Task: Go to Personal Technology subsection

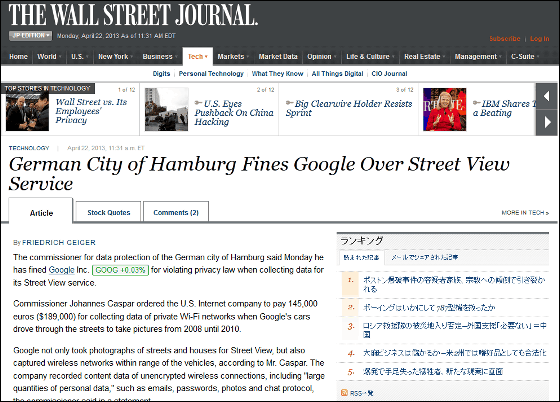Action: tap(211, 74)
